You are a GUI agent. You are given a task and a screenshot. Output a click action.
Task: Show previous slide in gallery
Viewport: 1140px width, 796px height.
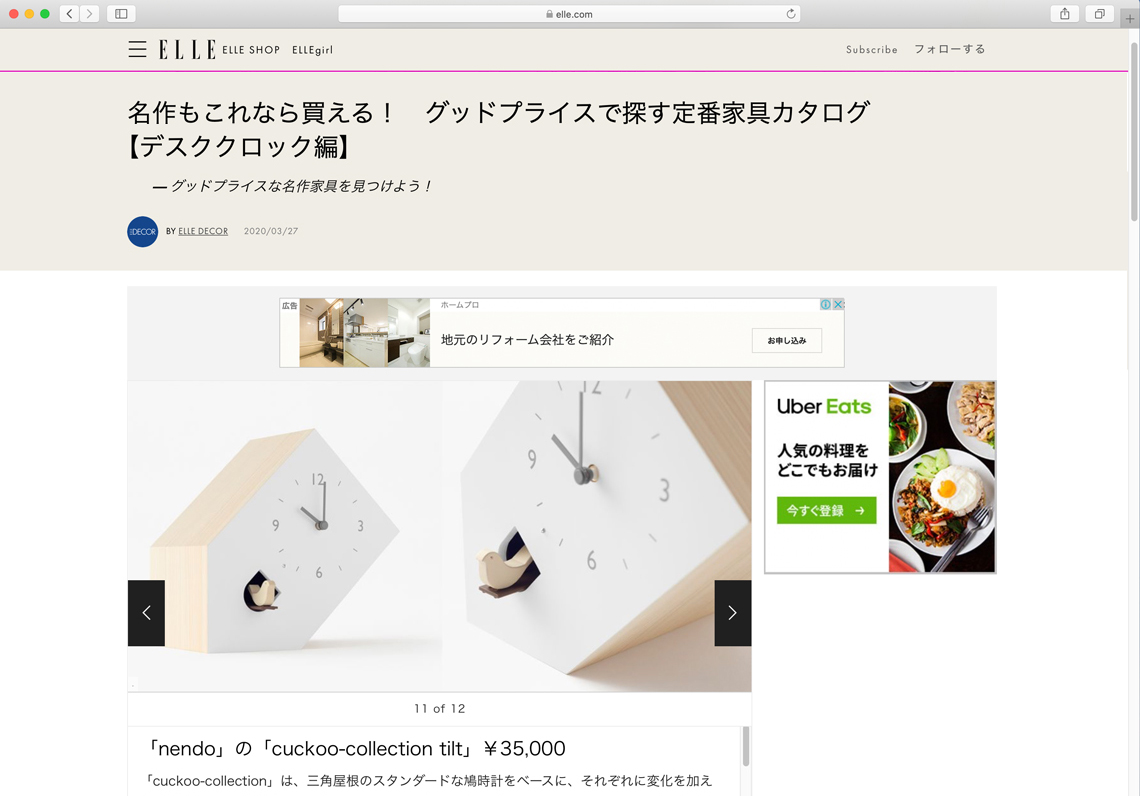(x=146, y=613)
